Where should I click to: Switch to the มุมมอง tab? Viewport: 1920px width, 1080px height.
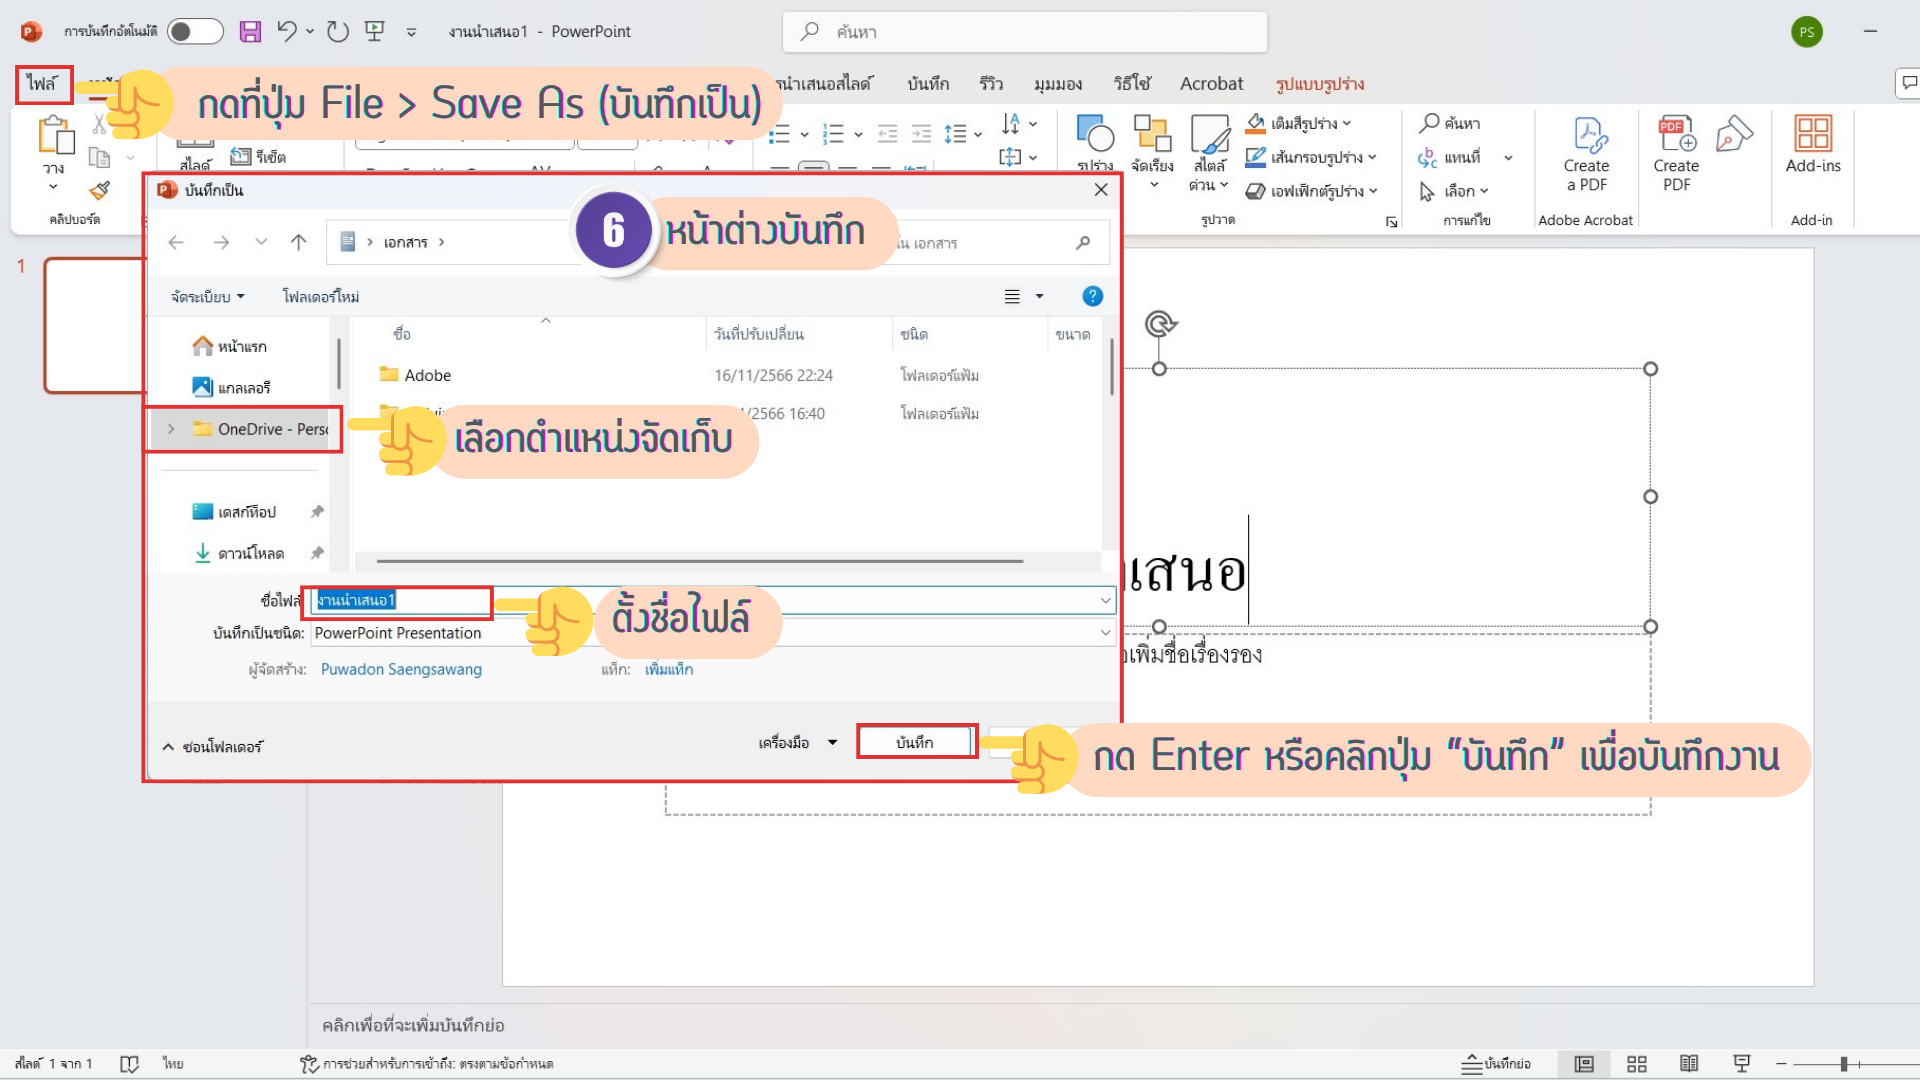click(x=1058, y=84)
